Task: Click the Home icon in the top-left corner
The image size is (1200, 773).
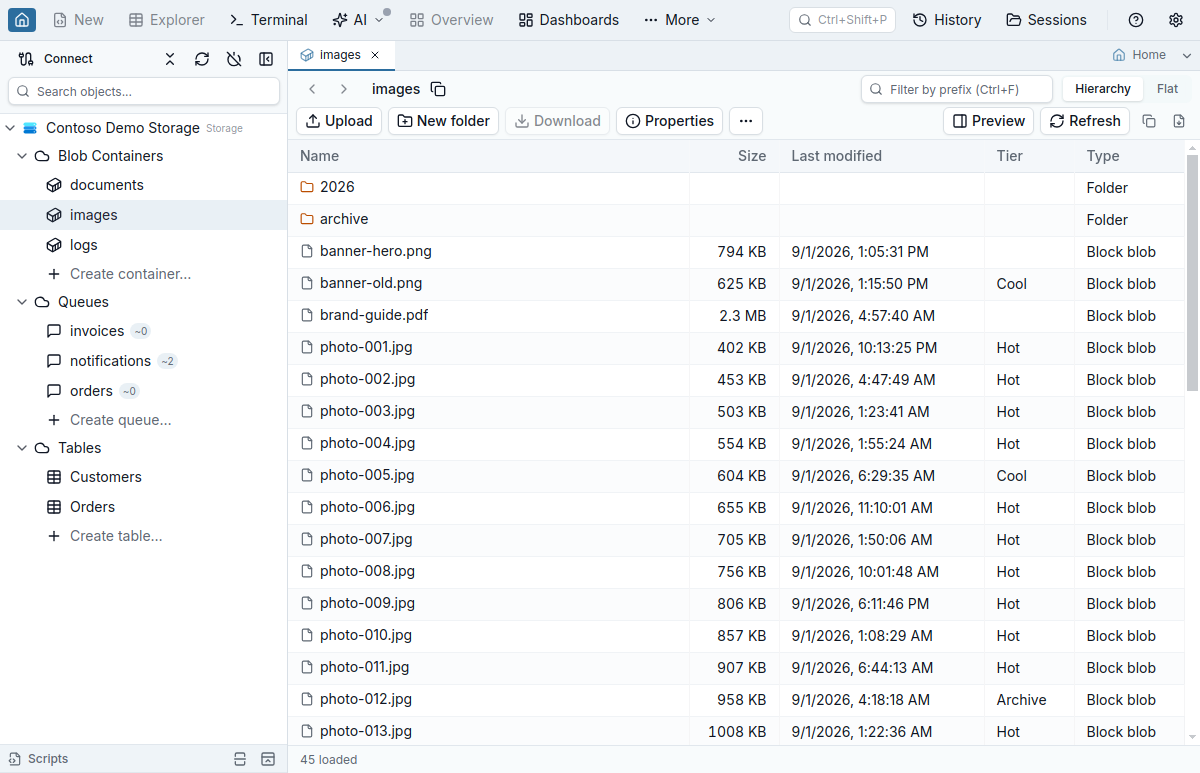Action: click(x=22, y=20)
